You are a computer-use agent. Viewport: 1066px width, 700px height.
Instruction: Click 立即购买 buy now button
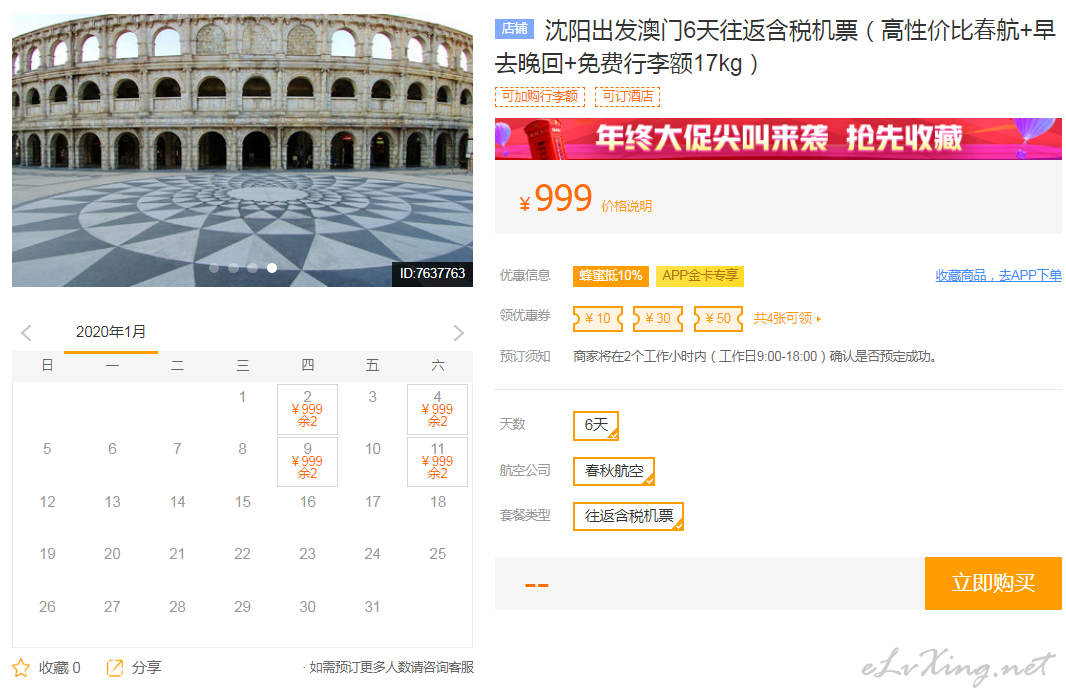[x=993, y=583]
